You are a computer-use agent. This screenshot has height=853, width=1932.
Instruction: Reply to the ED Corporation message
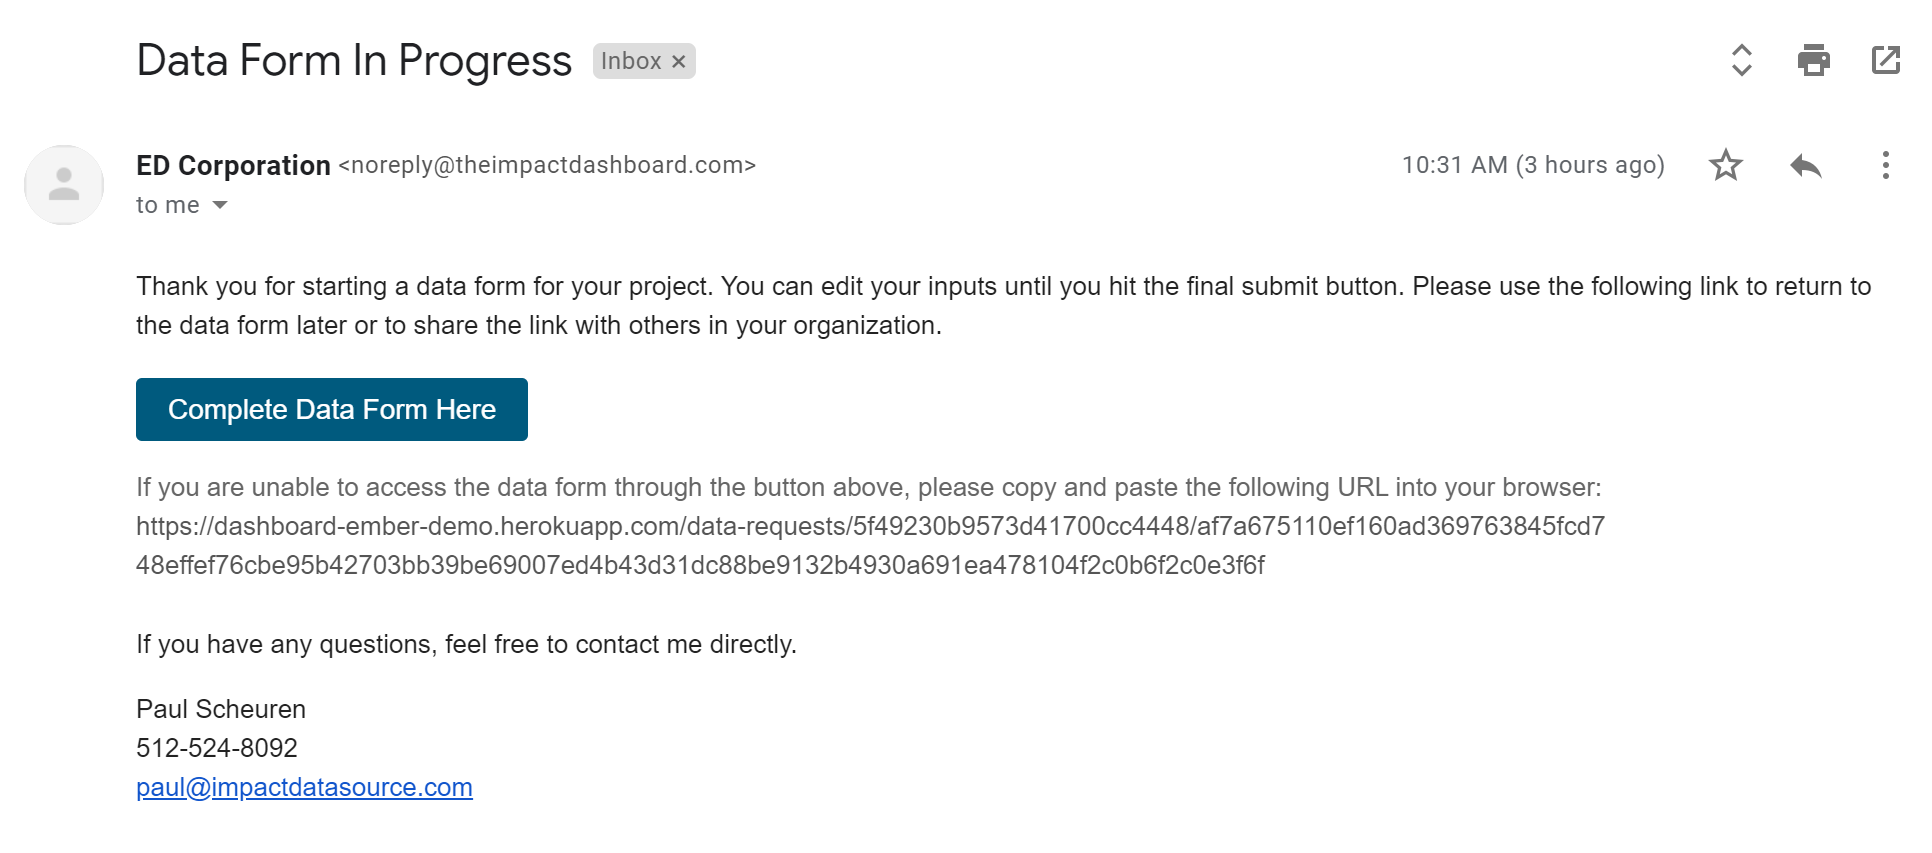(1805, 165)
